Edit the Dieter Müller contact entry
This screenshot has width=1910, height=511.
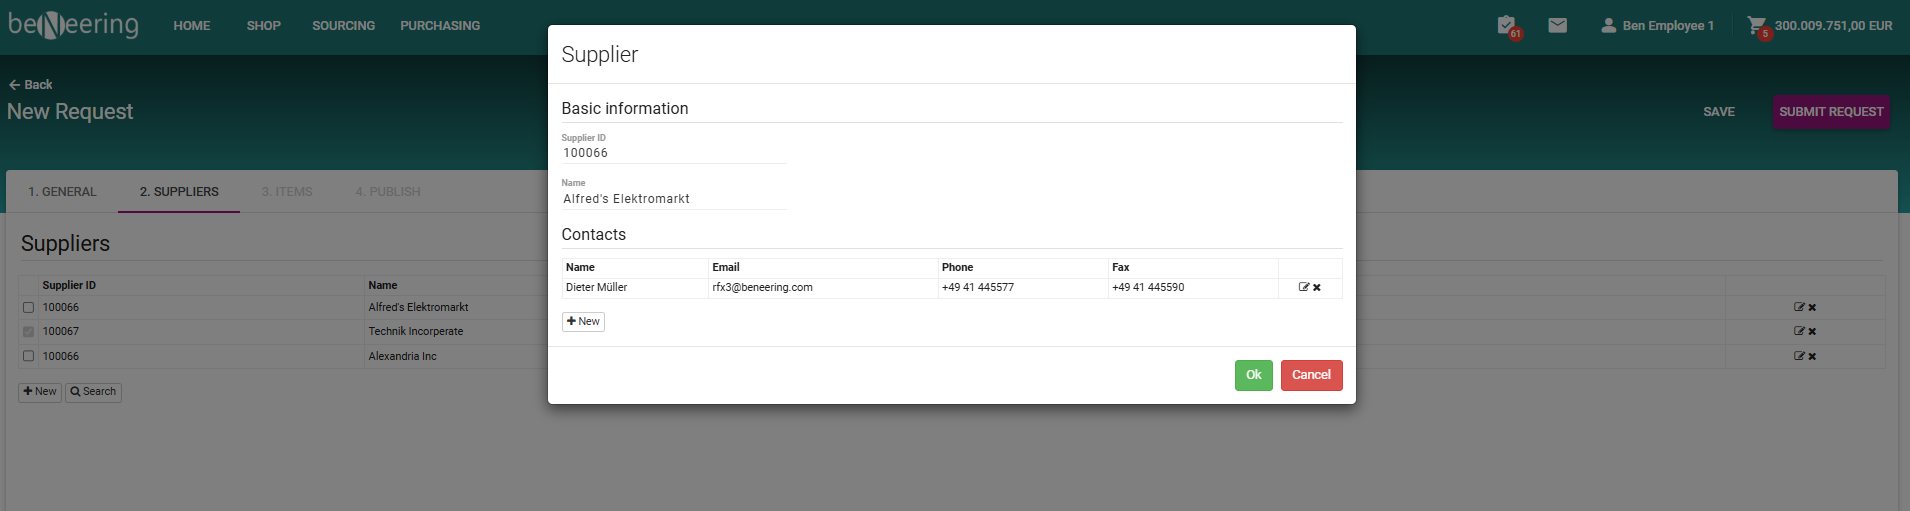pyautogui.click(x=1303, y=287)
